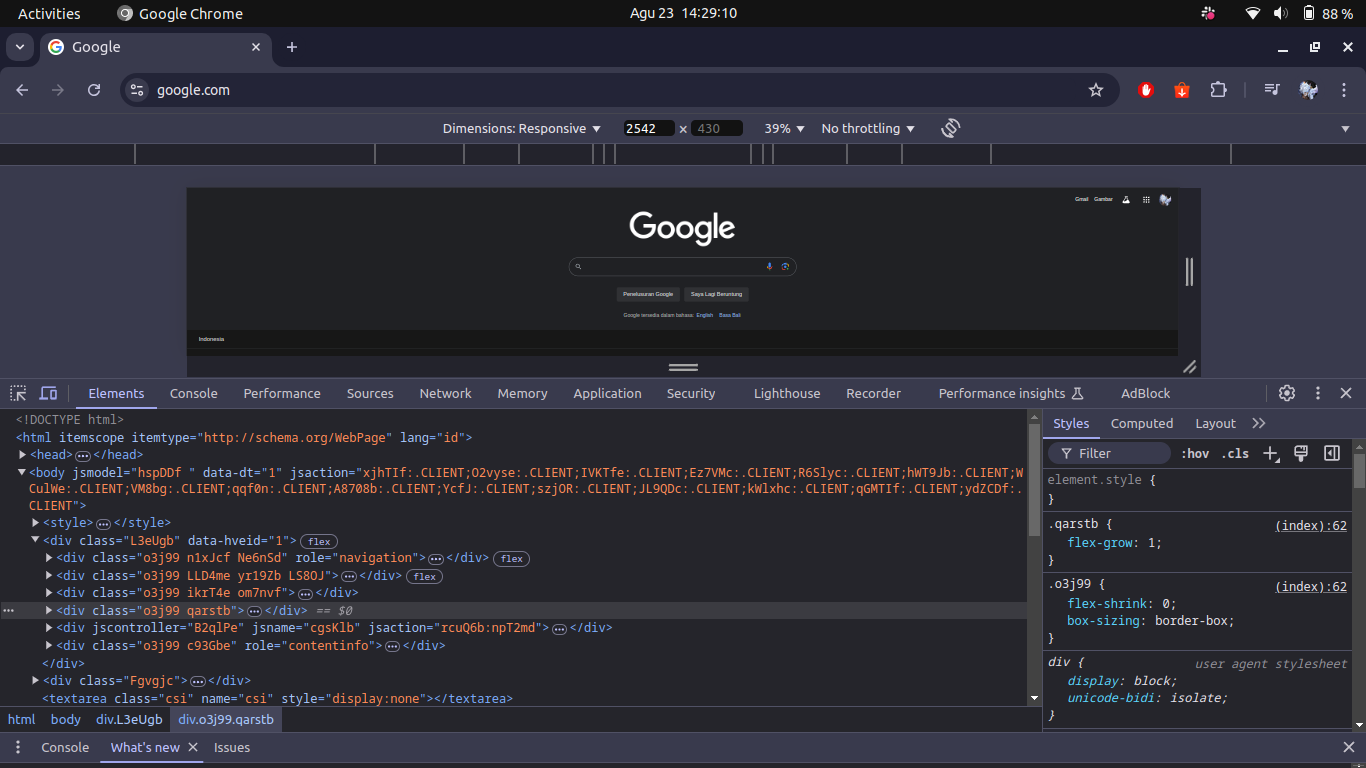Viewport: 1366px width, 768px height.
Task: Open the No throttling dropdown
Action: 868,129
